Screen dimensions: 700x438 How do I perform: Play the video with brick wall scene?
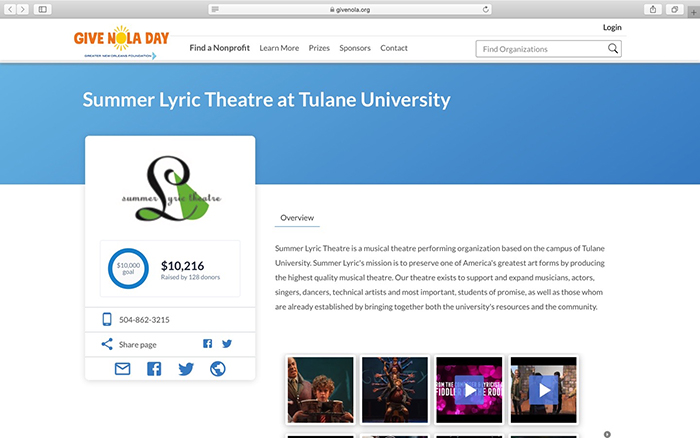pyautogui.click(x=544, y=390)
